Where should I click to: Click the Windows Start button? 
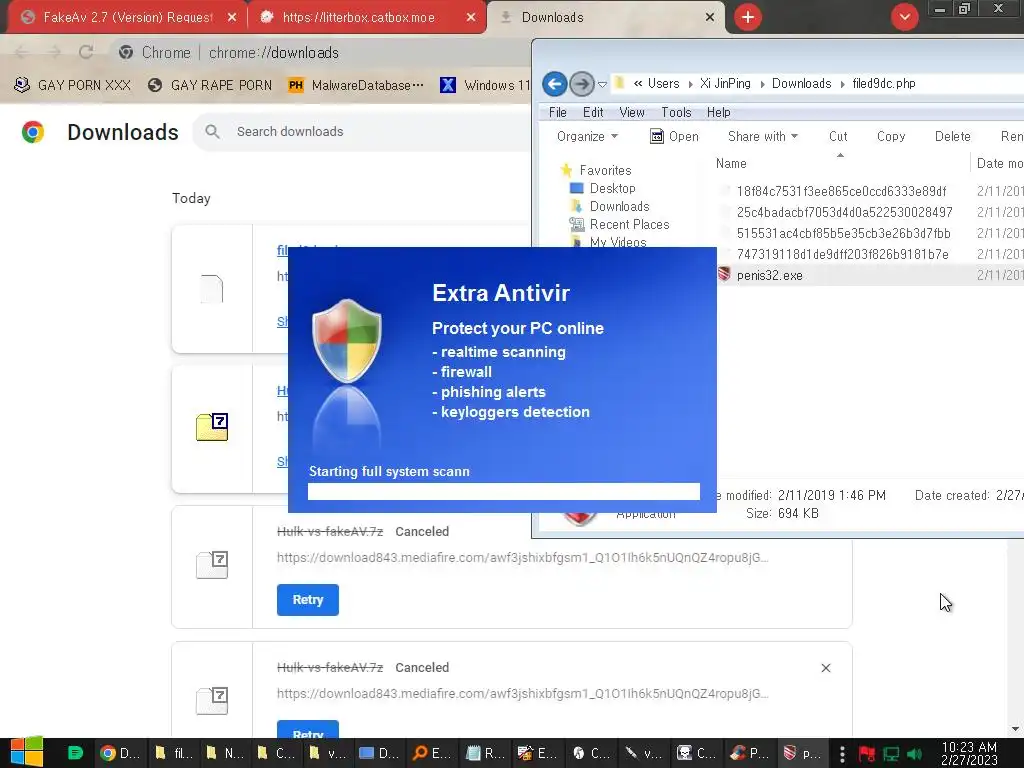(26, 753)
